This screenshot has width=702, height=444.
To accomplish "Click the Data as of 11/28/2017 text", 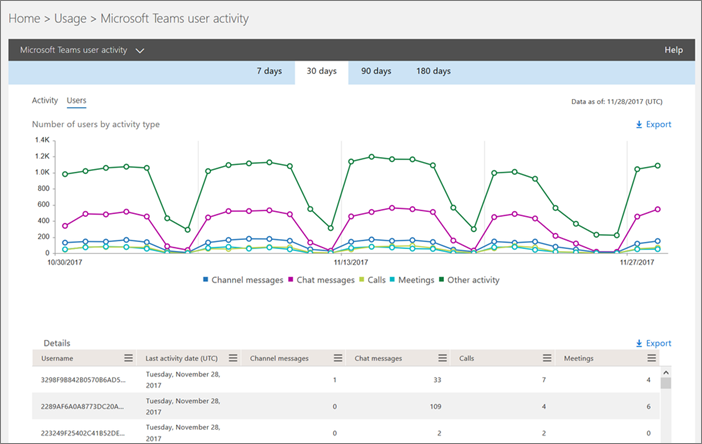I will (617, 102).
